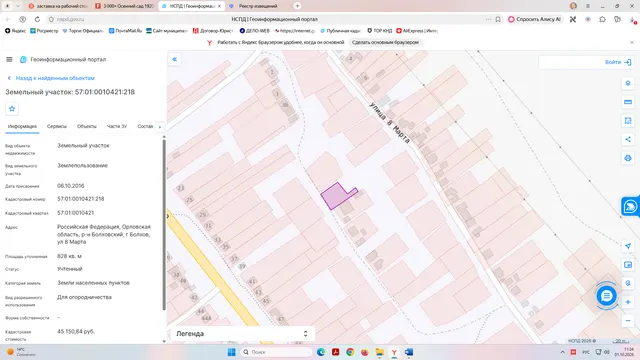Select the ruler measurement tool
The height and width of the screenshot is (360, 640).
(628, 102)
